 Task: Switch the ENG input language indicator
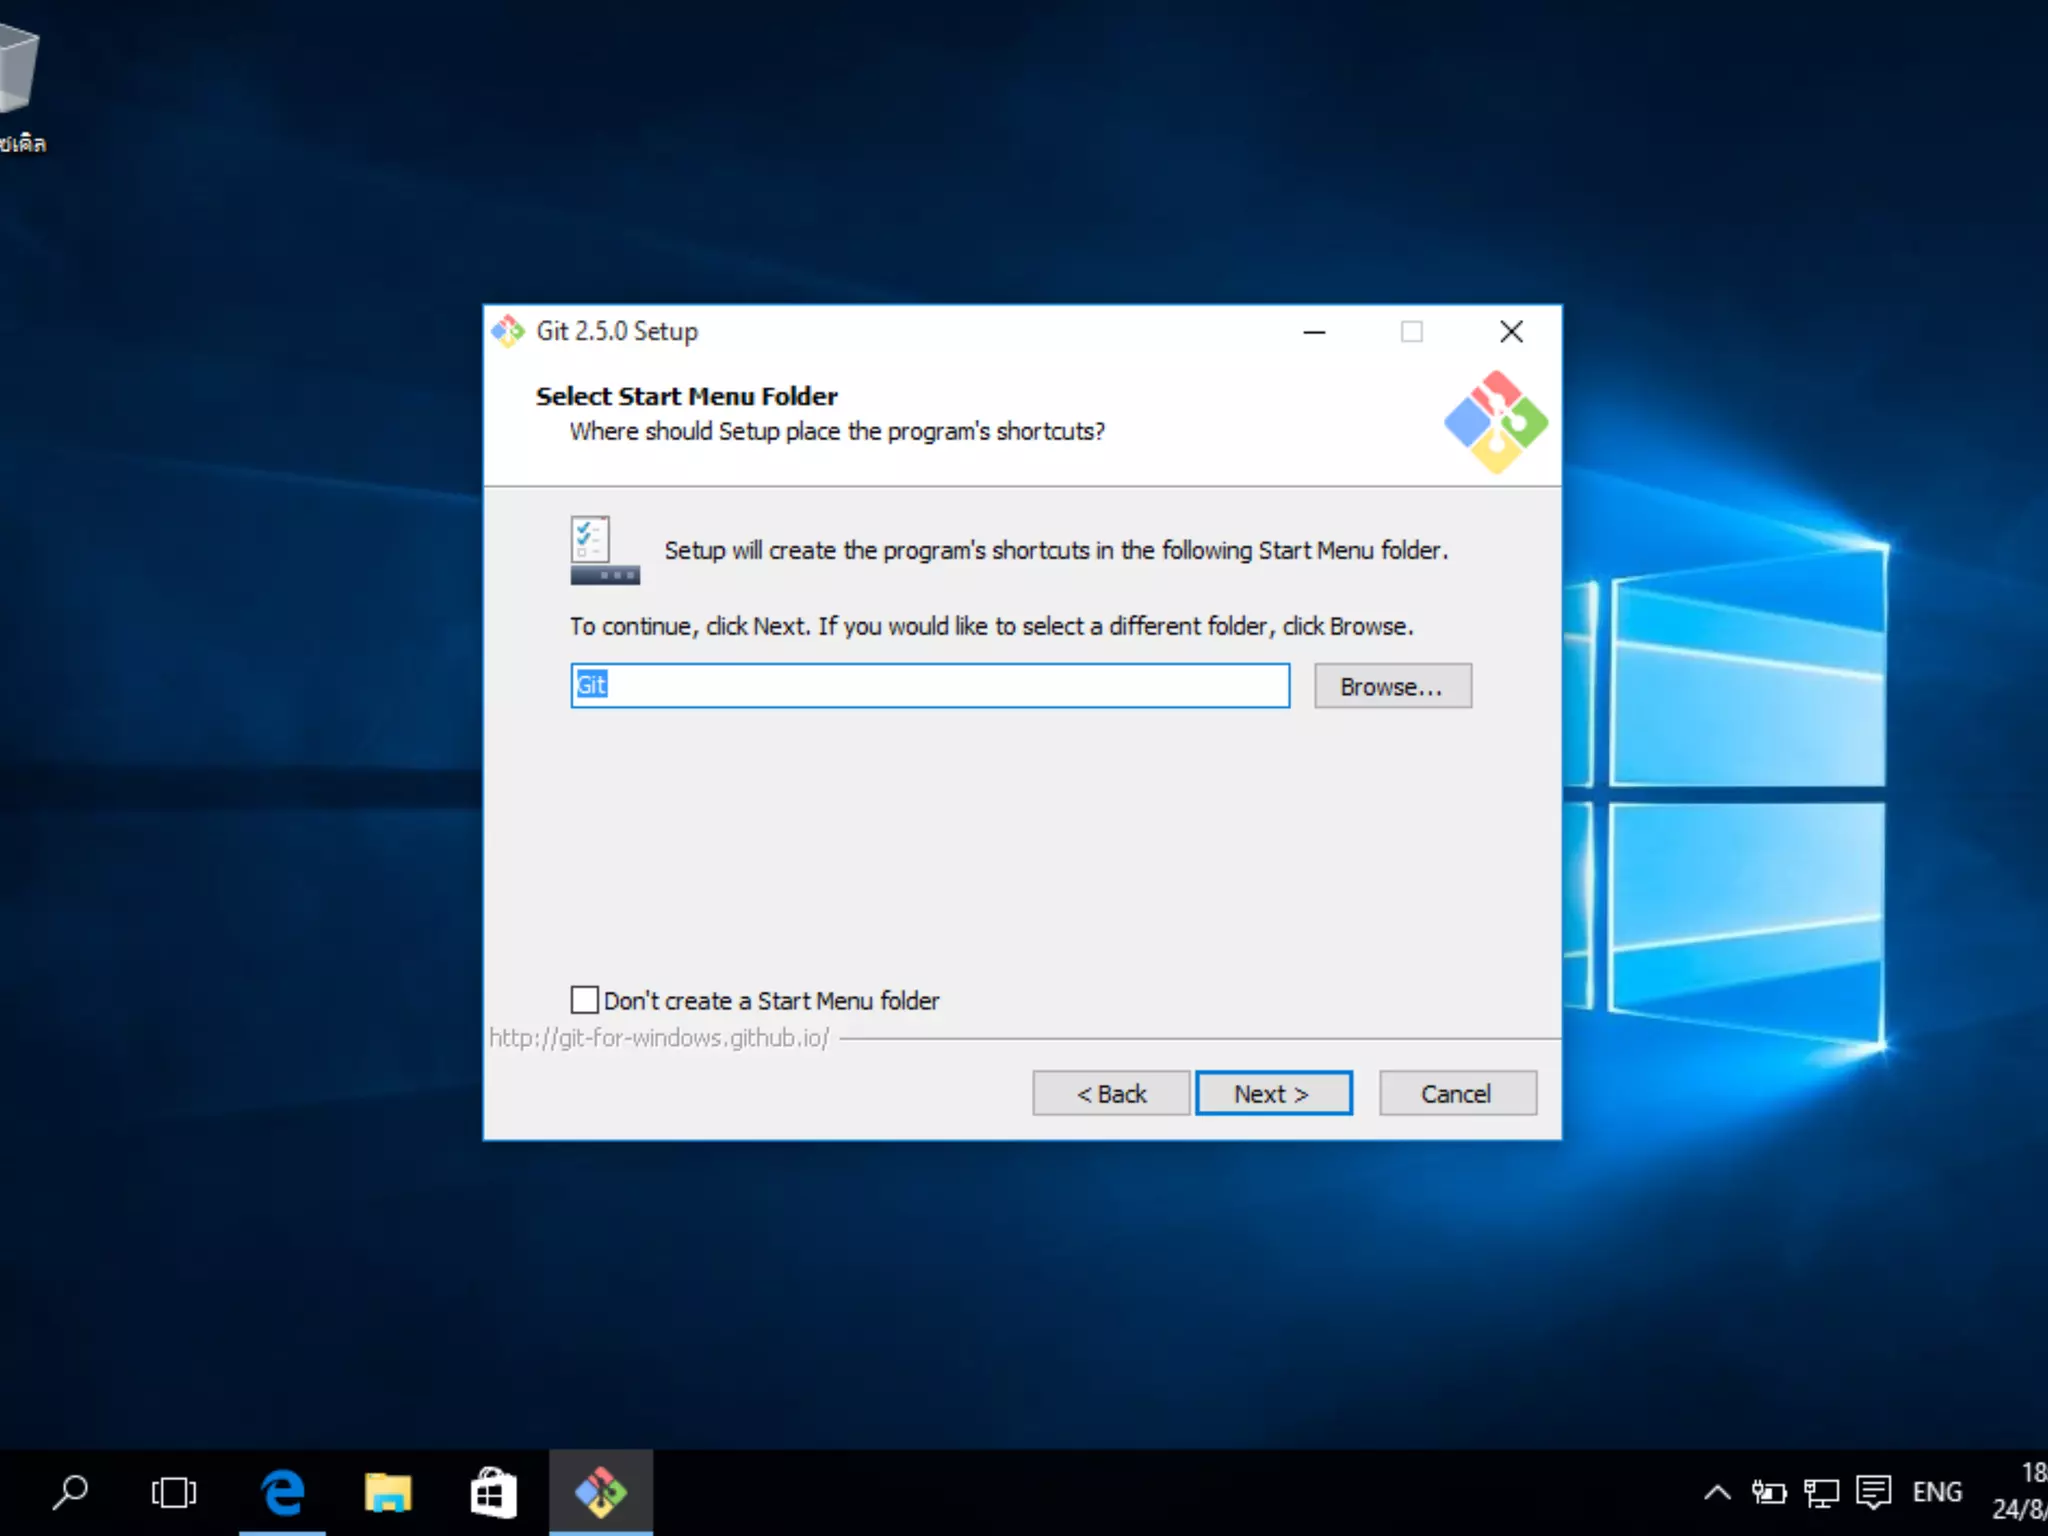pyautogui.click(x=1936, y=1492)
